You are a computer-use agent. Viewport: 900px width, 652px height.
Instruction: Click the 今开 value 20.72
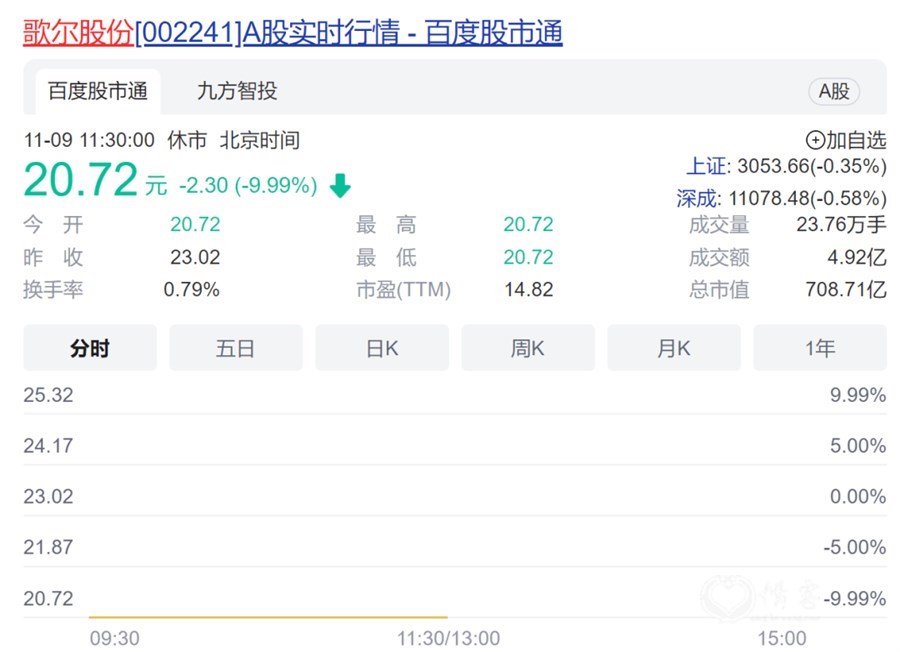(195, 224)
